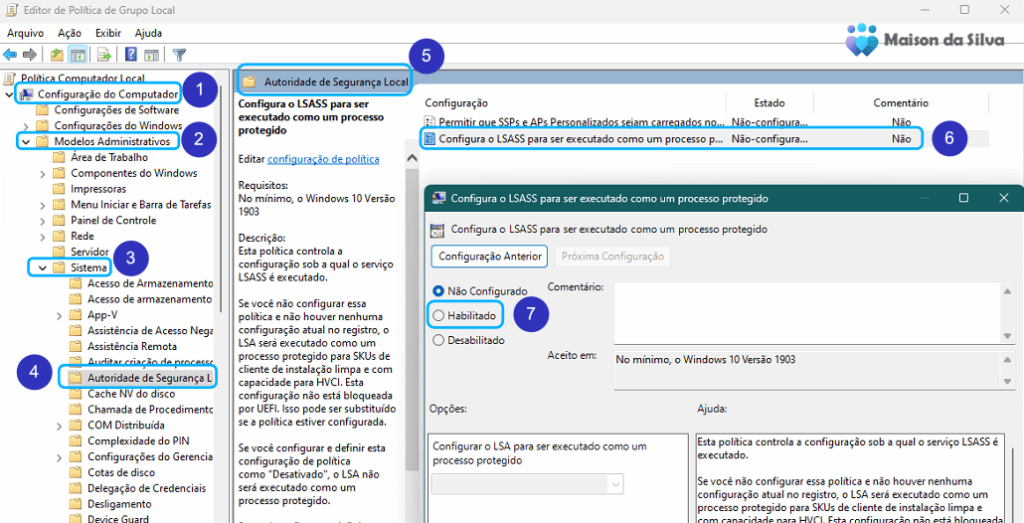Click the folder icon beside Impressoras
Screen dimensions: 1024x523
coord(59,189)
